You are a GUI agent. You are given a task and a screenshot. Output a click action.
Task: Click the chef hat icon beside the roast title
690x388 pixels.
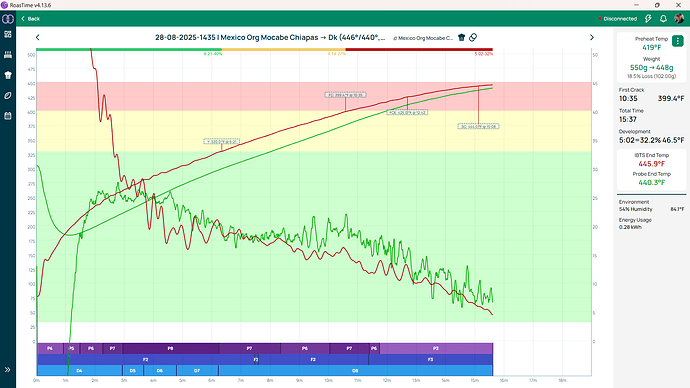461,37
